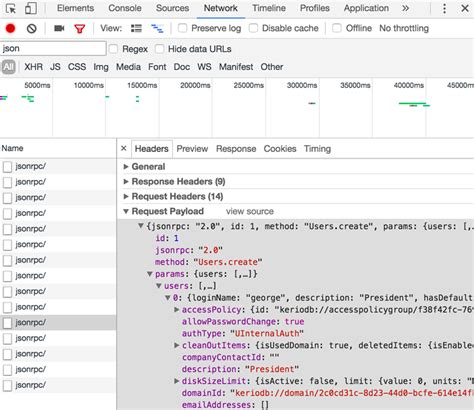Clear the network log icon
The height and width of the screenshot is (410, 474).
(32, 29)
